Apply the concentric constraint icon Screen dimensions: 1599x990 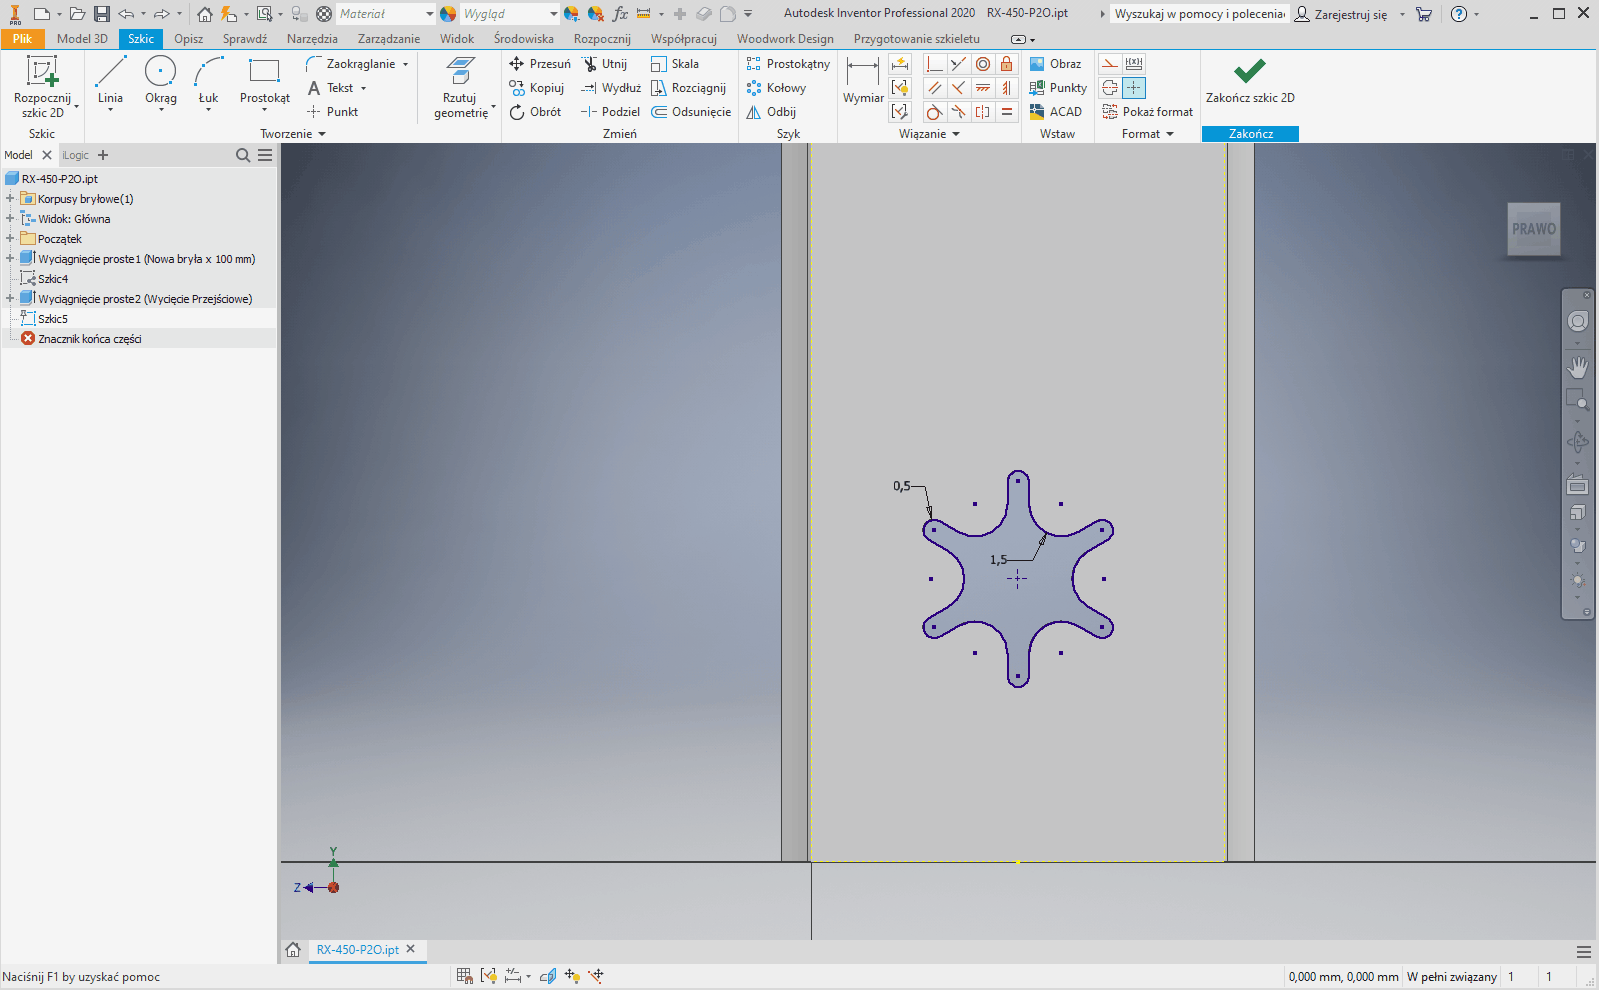coord(983,64)
